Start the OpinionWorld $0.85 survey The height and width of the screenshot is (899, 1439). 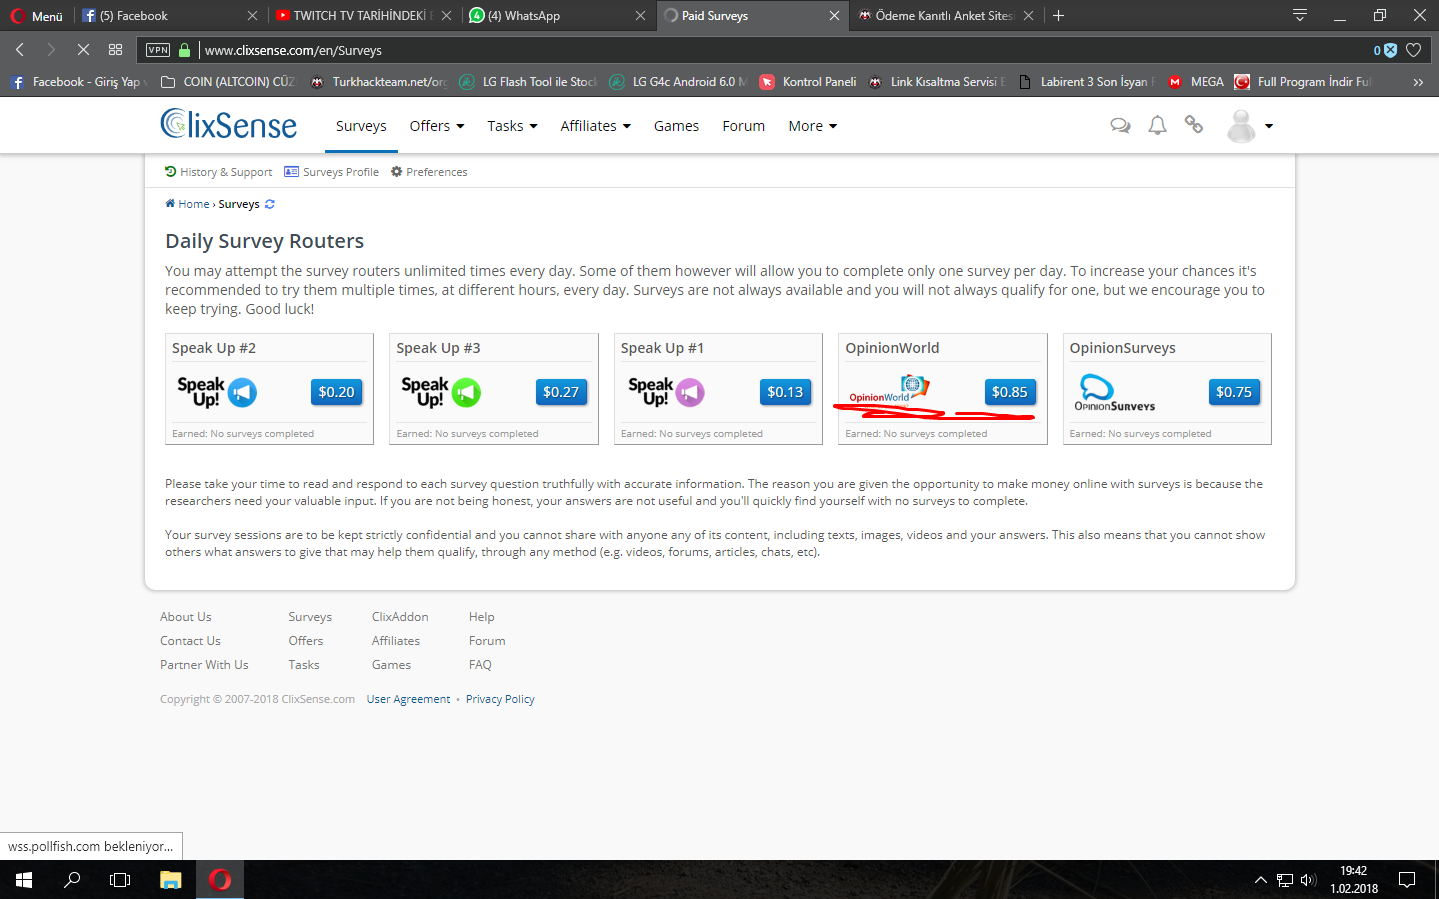(x=1010, y=392)
